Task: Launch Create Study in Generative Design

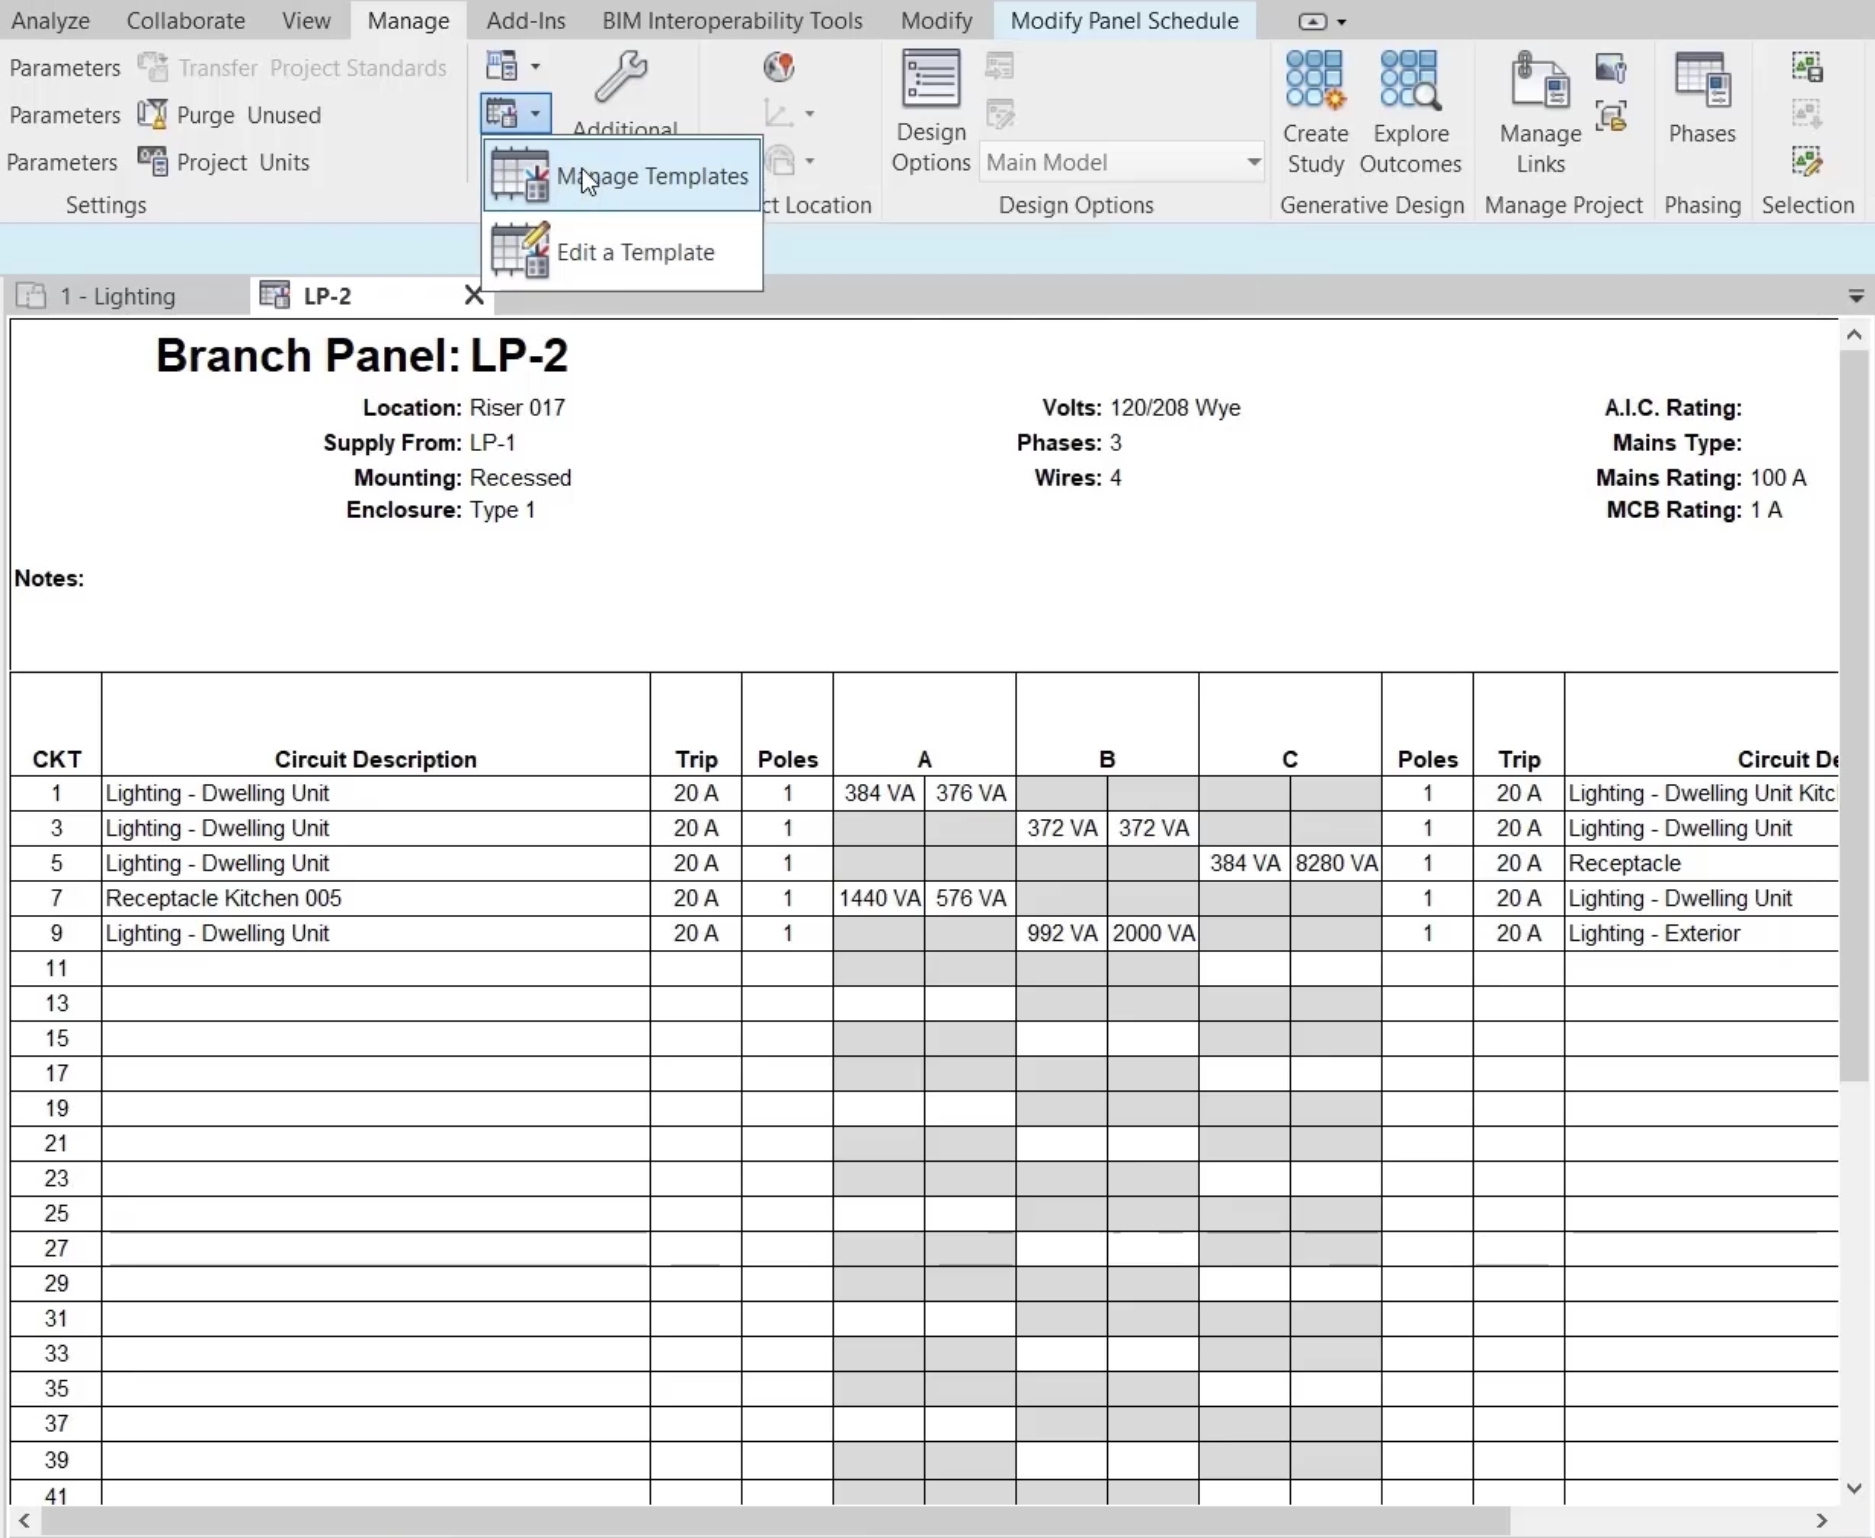Action: (1315, 110)
